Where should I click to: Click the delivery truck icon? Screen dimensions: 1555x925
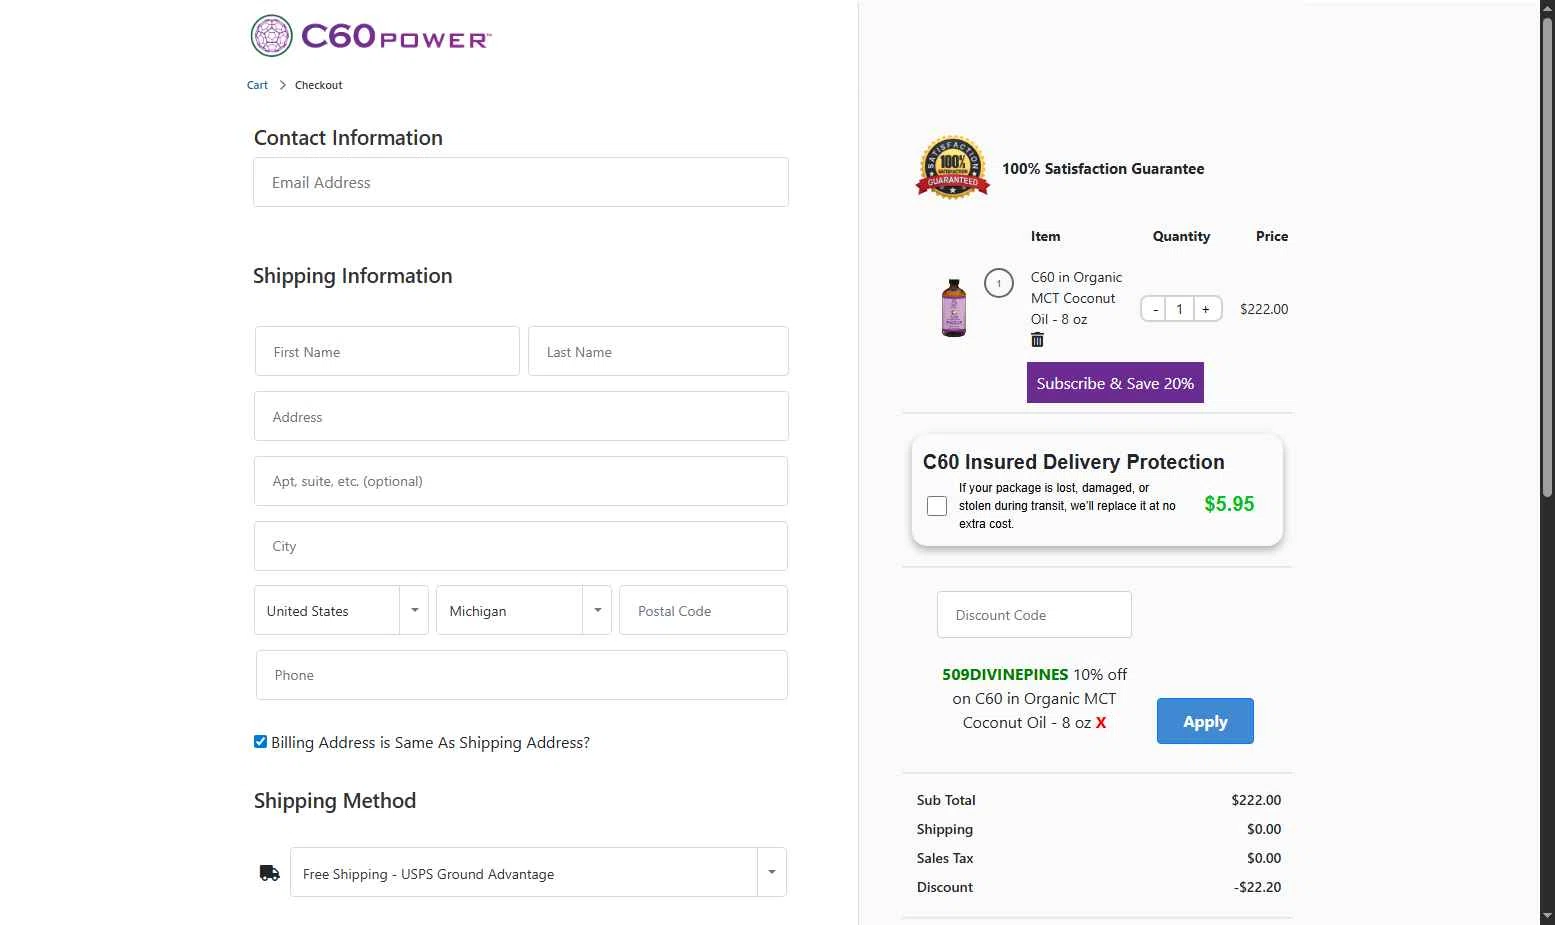click(269, 873)
